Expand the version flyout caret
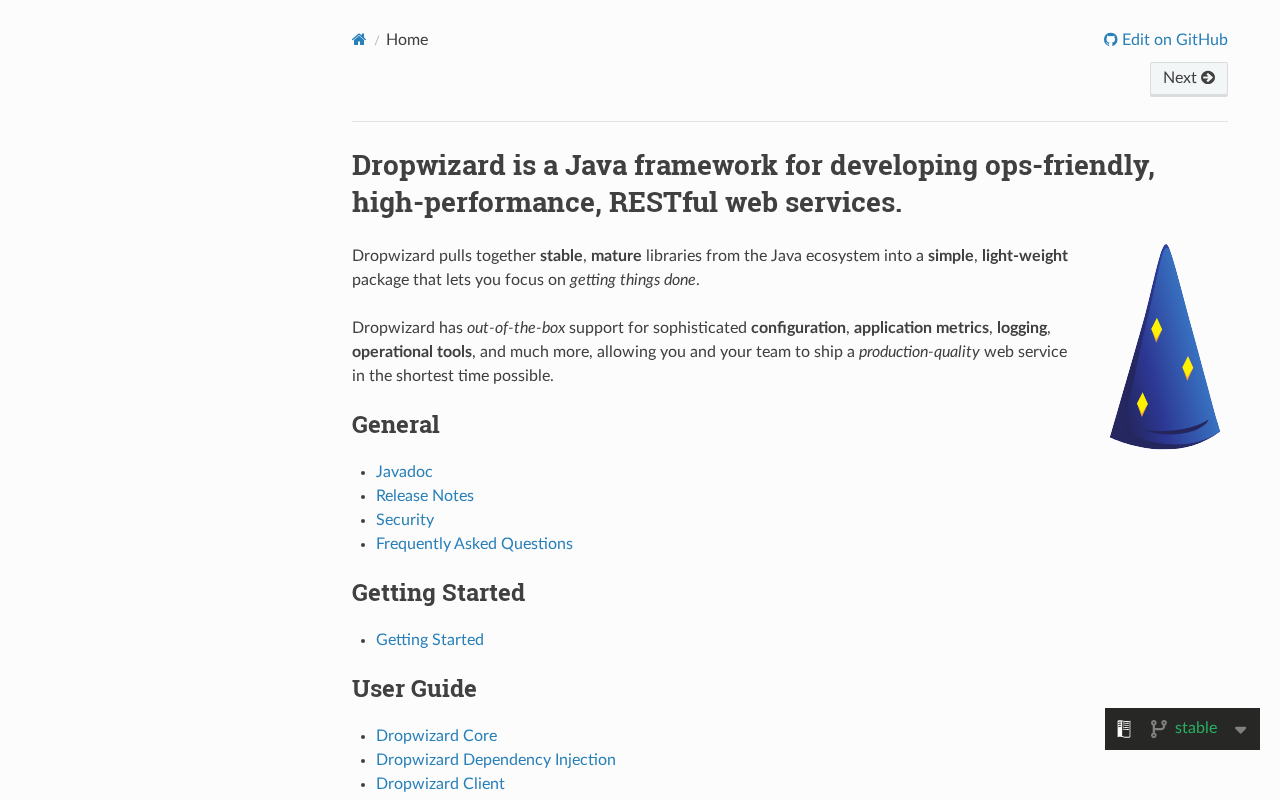1280x800 pixels. [1241, 730]
